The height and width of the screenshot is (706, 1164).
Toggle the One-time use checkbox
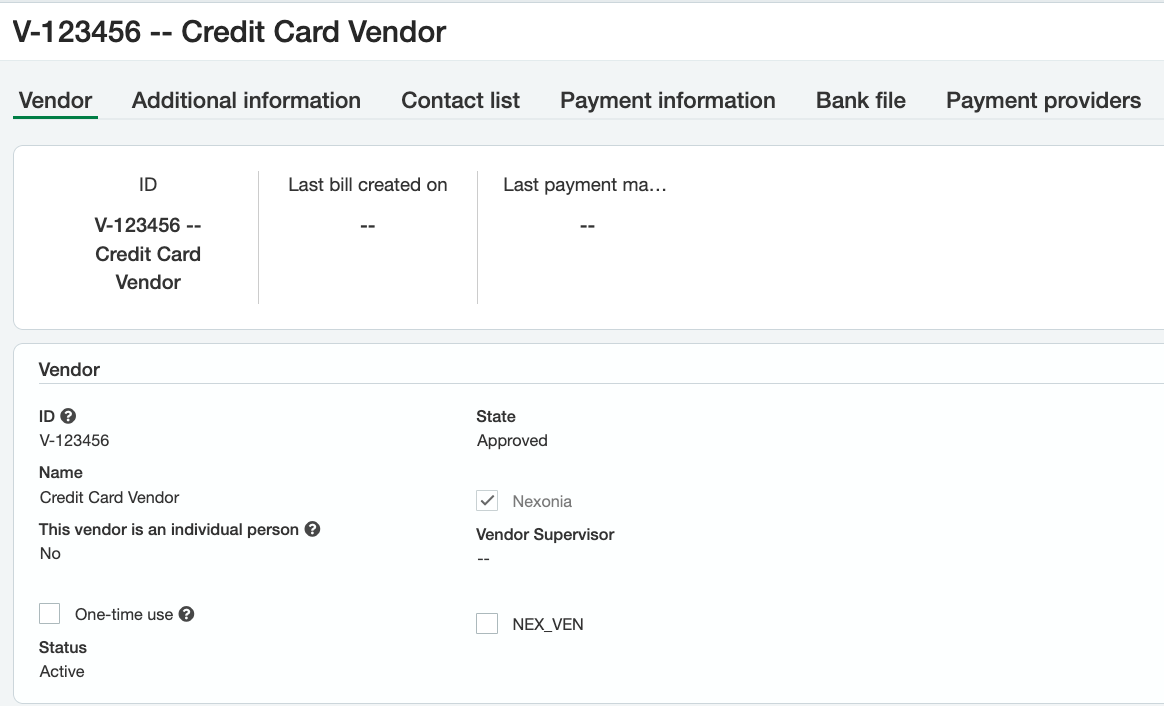[50, 614]
